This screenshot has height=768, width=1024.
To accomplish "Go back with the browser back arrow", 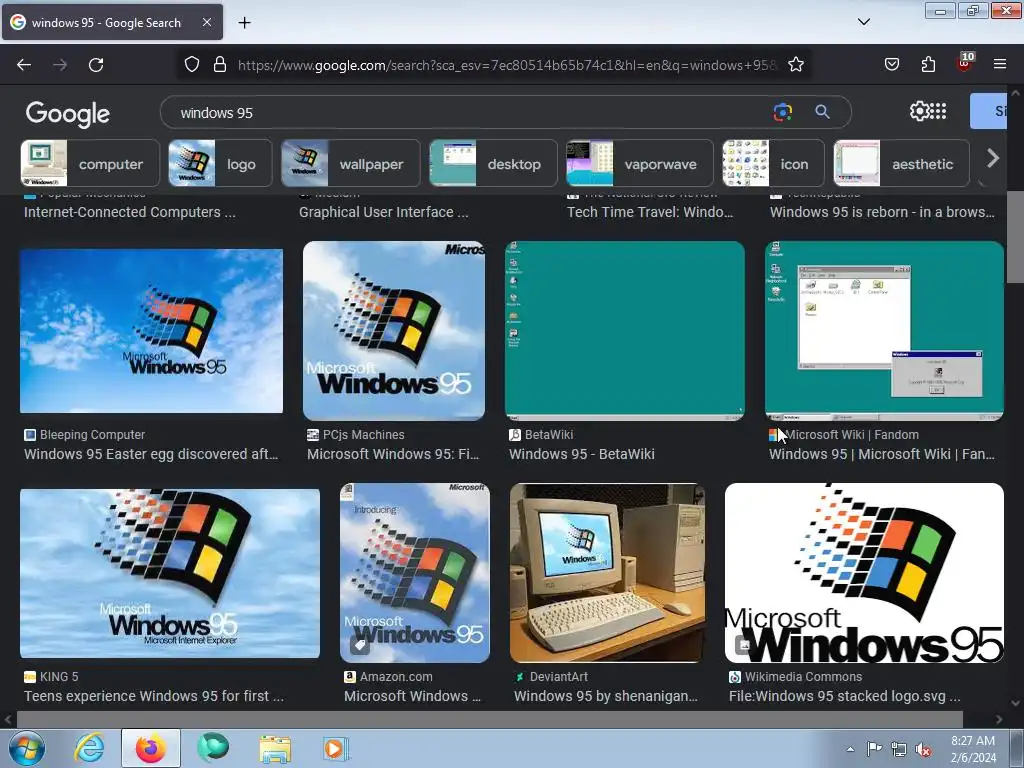I will 24,65.
